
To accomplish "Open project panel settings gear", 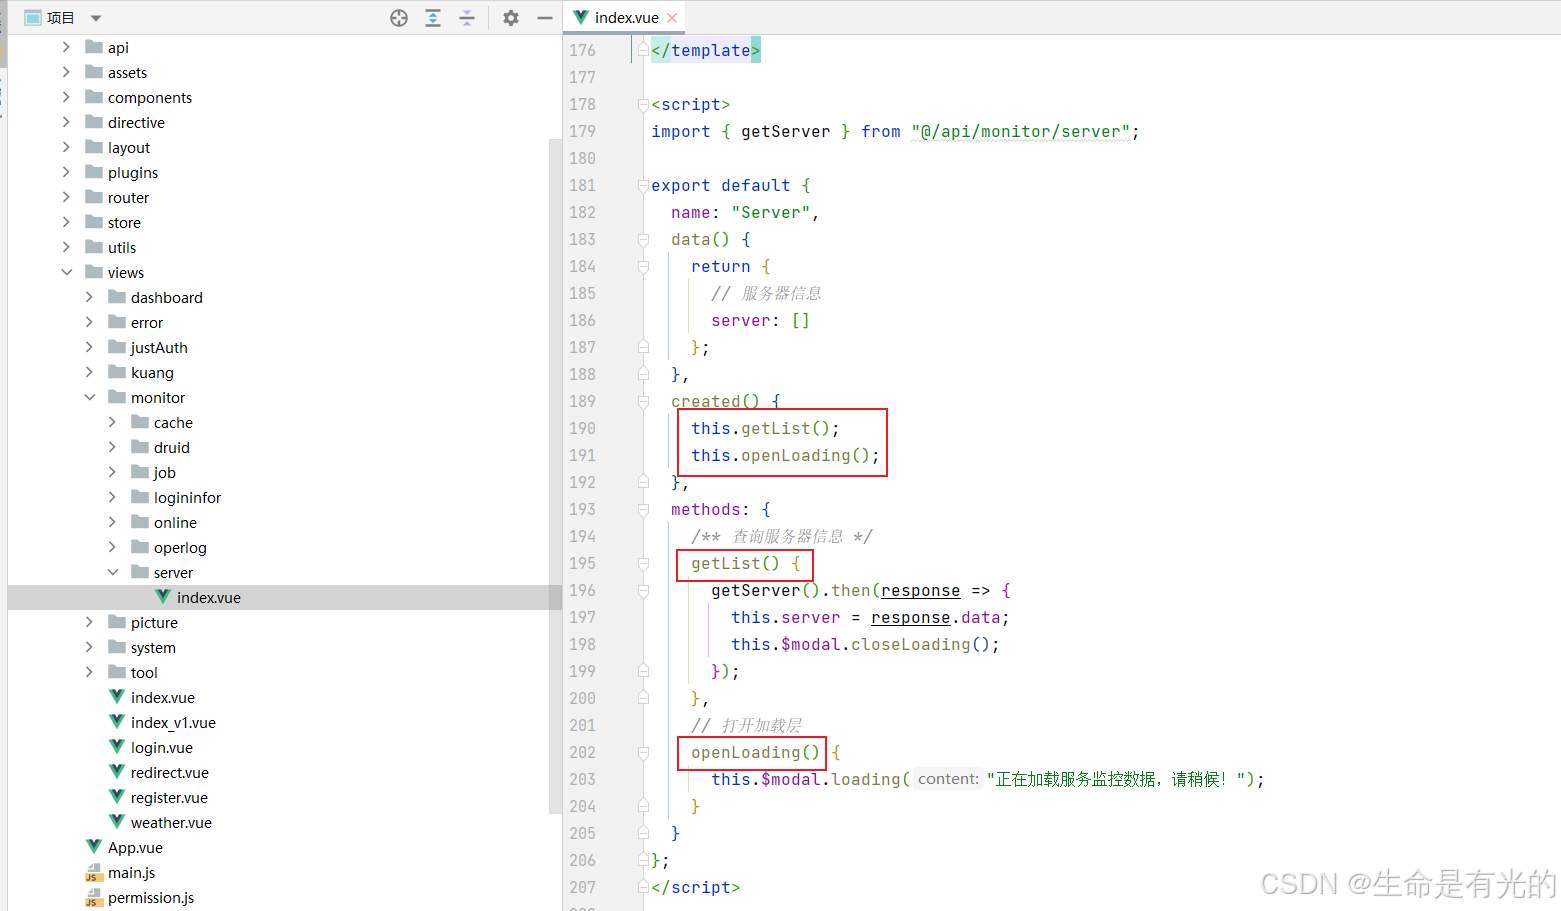I will click(x=511, y=18).
